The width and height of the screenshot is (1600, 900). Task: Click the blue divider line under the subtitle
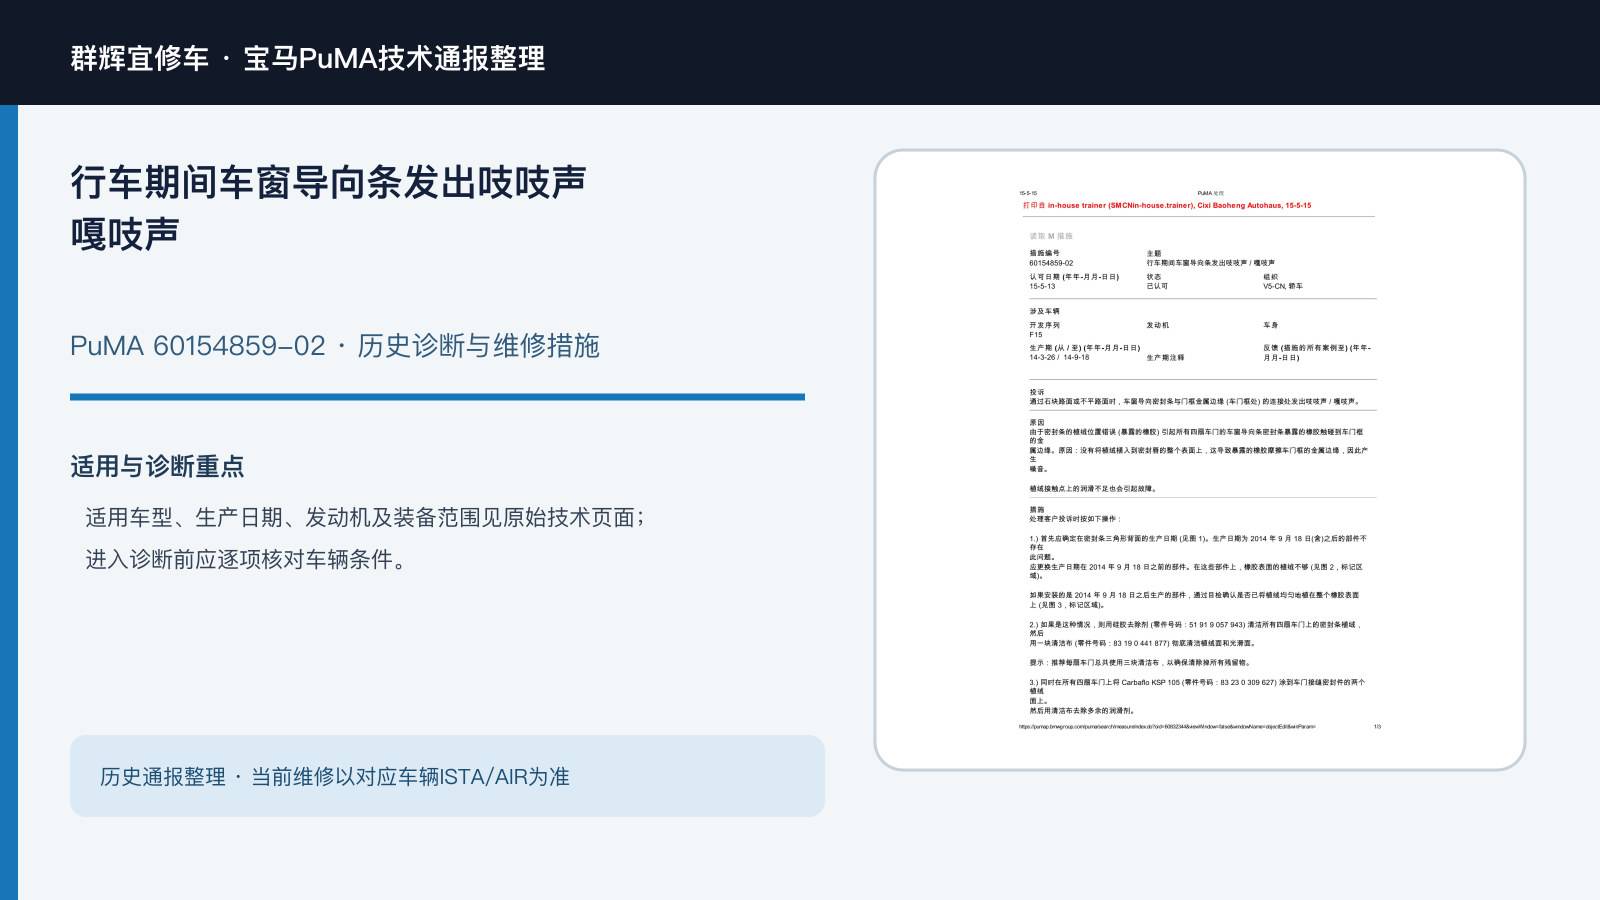click(437, 397)
